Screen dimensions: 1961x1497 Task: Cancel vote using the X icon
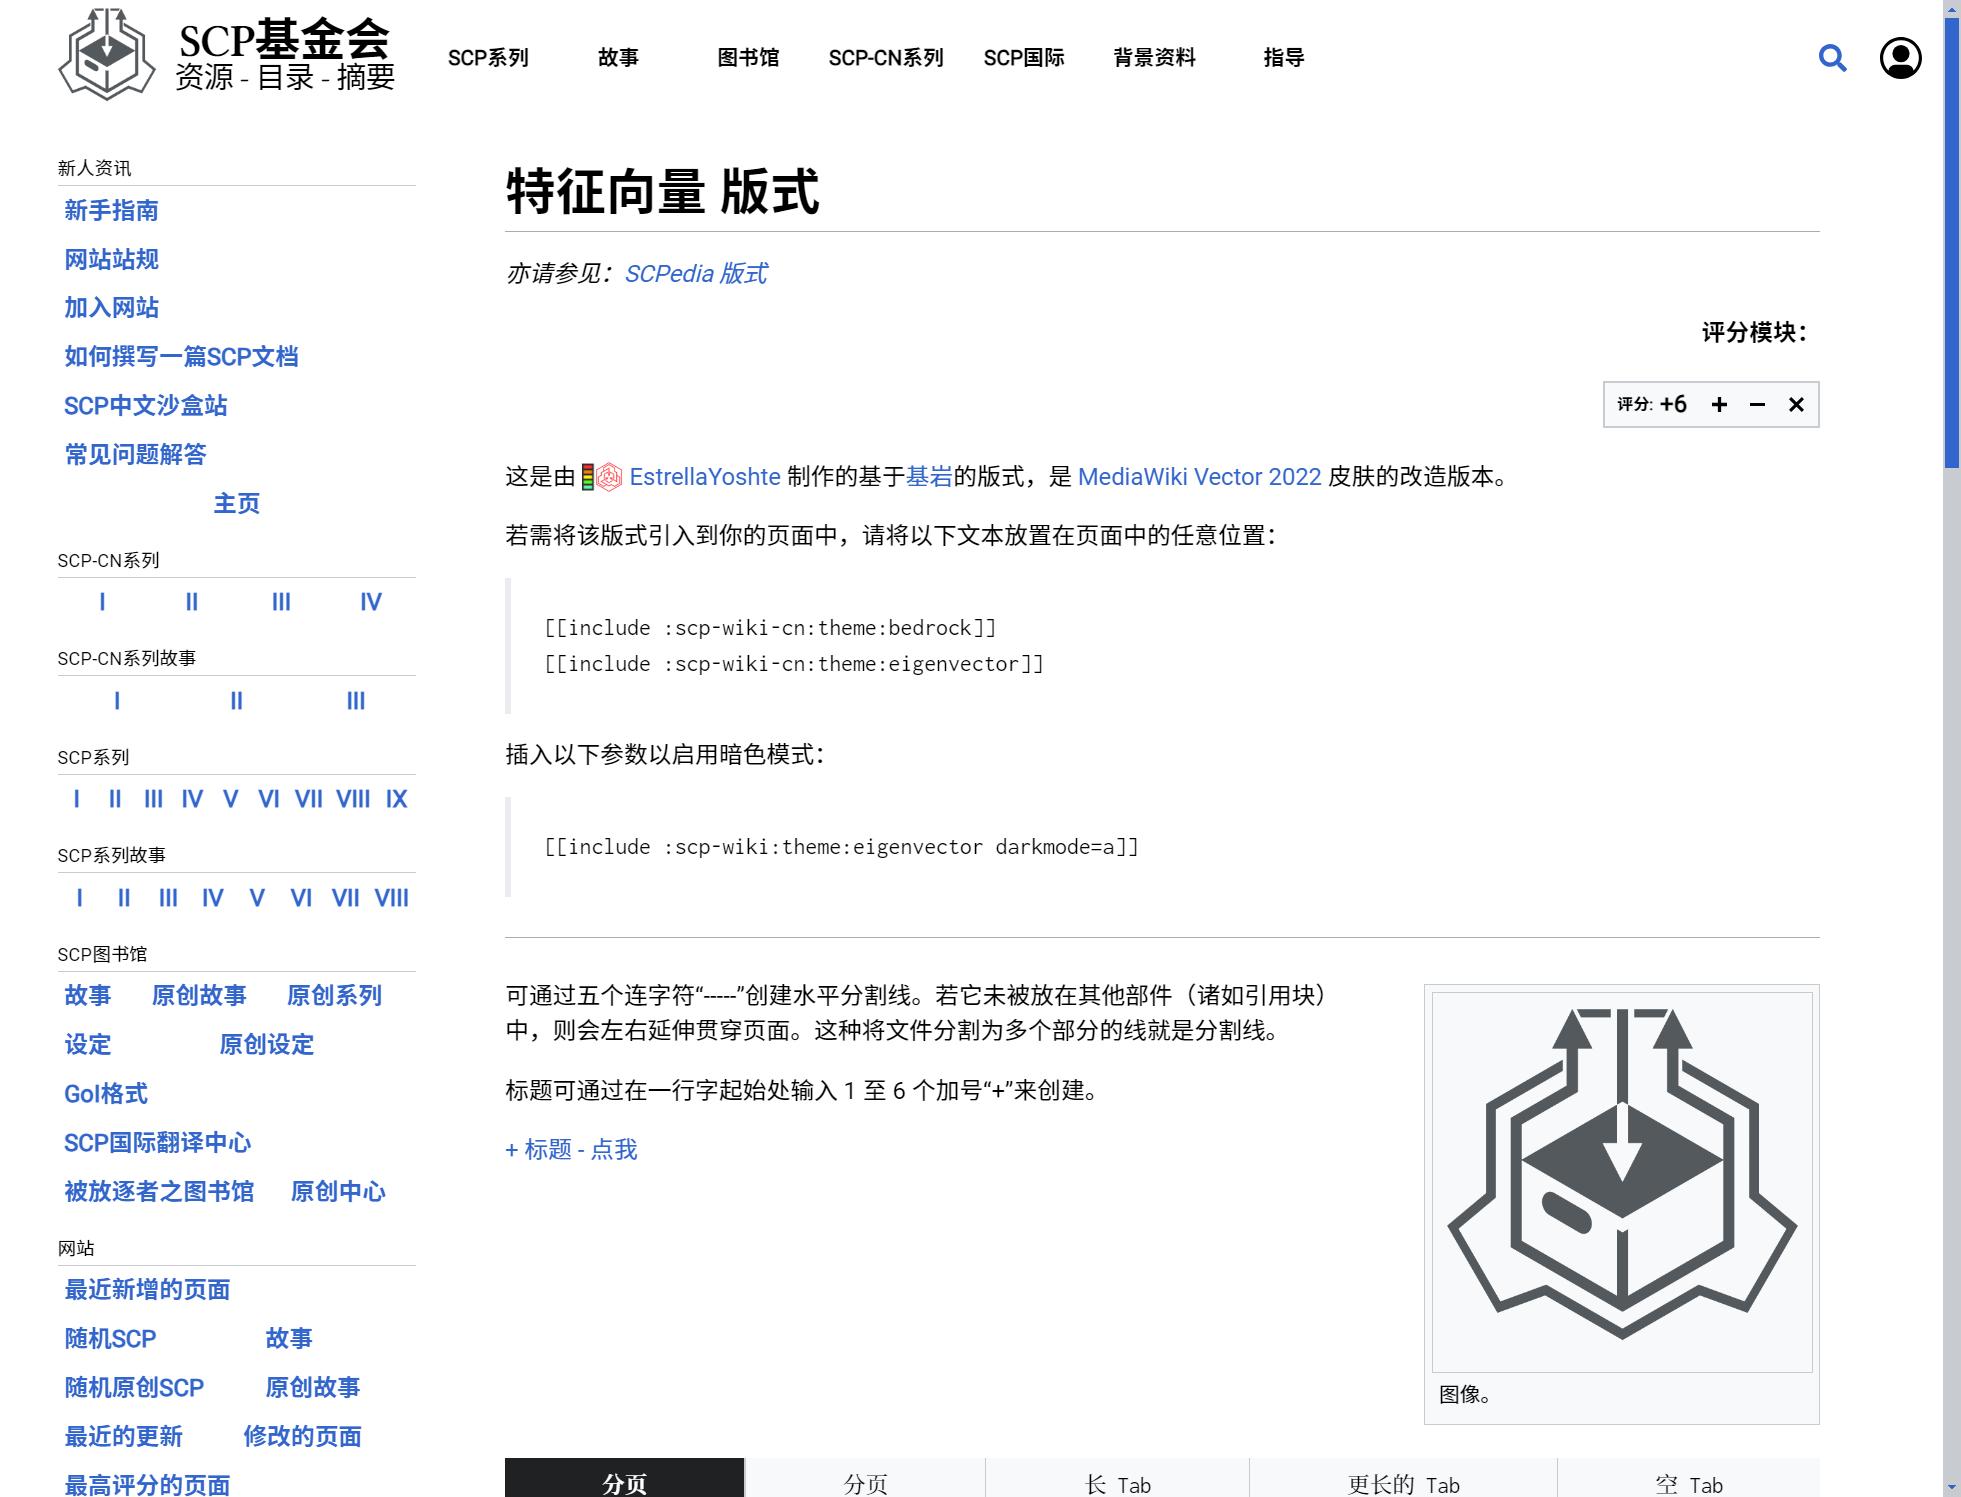tap(1796, 404)
